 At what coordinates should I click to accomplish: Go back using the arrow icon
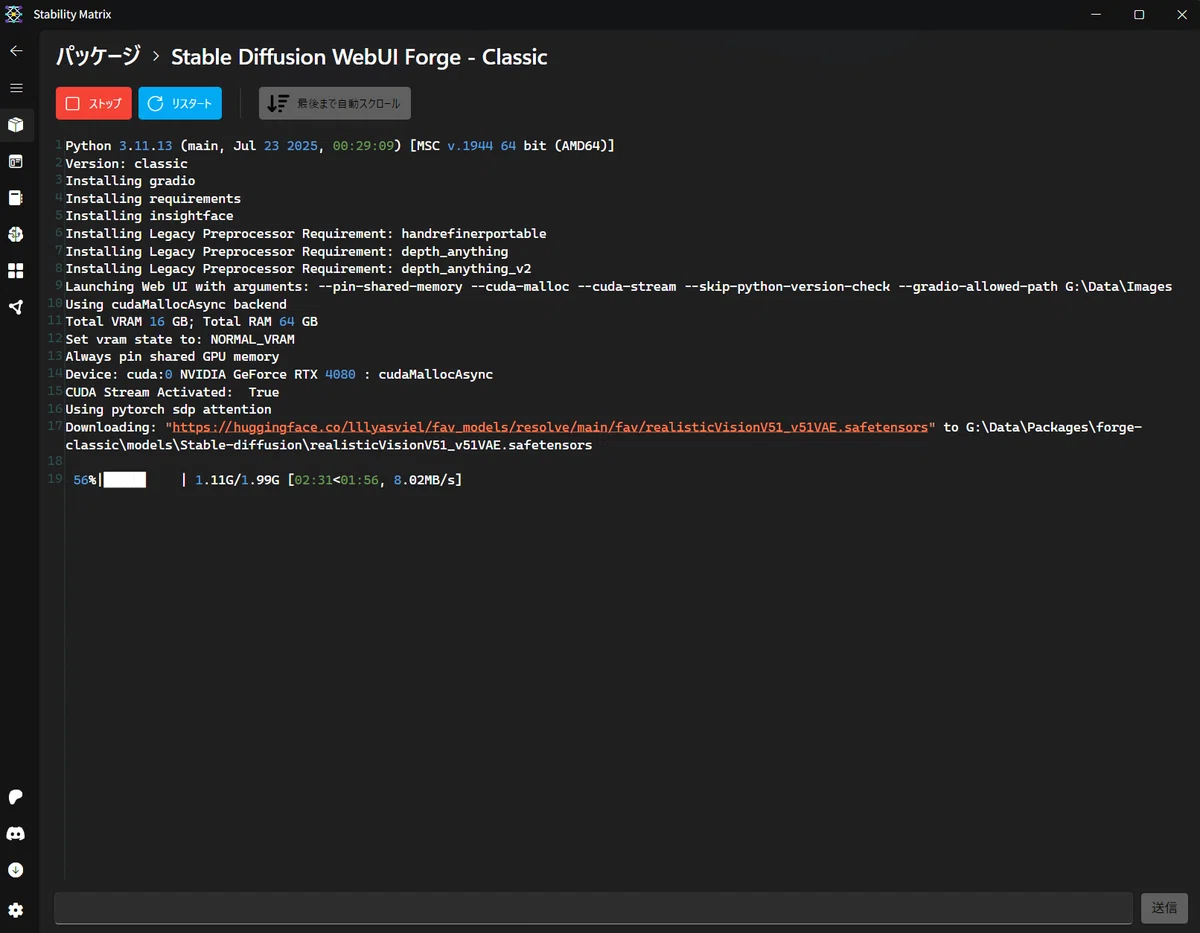click(16, 51)
